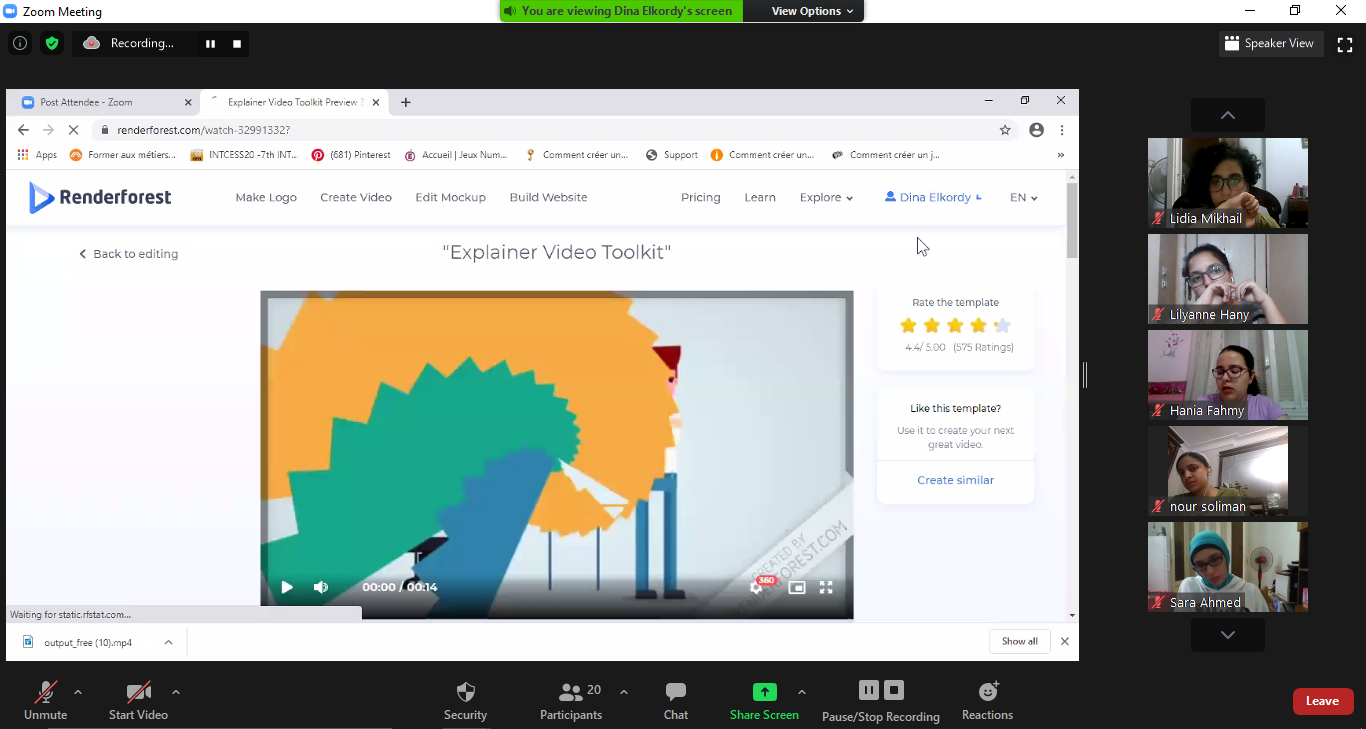Open the Participants list
This screenshot has width=1366, height=729.
571,692
